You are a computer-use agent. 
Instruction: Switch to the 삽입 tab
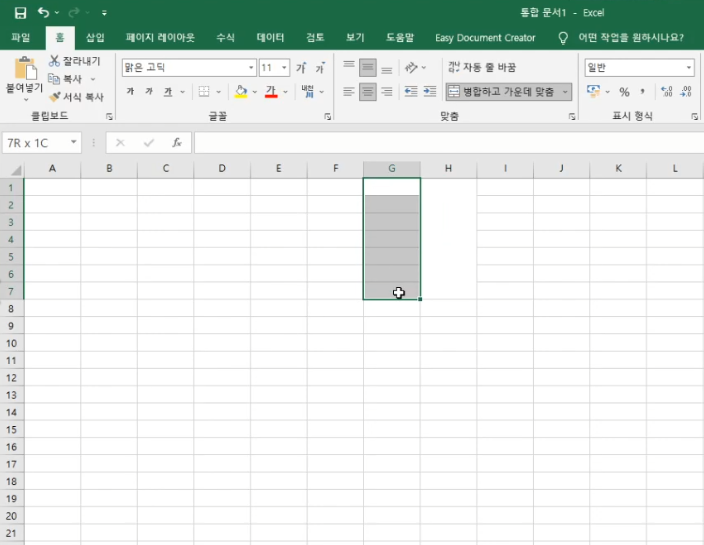(x=95, y=37)
